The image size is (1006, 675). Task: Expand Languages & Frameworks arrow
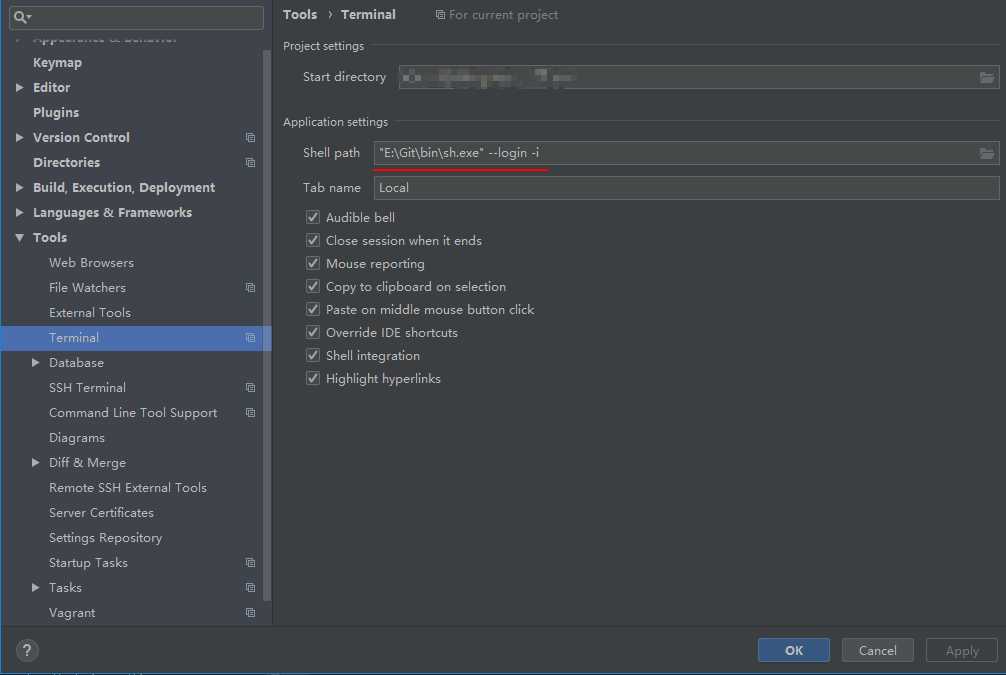click(x=19, y=212)
